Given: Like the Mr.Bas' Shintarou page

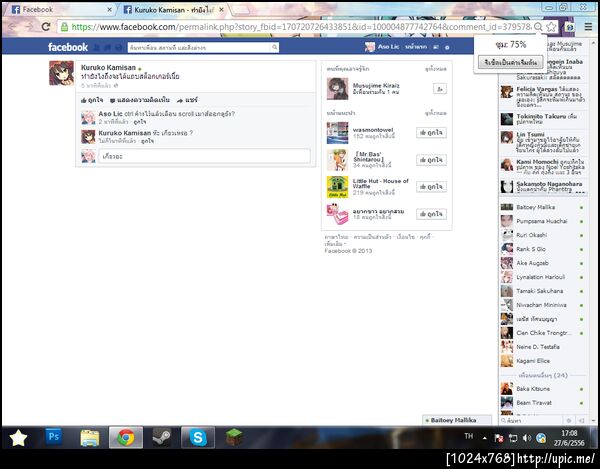Looking at the screenshot, I should tap(431, 160).
